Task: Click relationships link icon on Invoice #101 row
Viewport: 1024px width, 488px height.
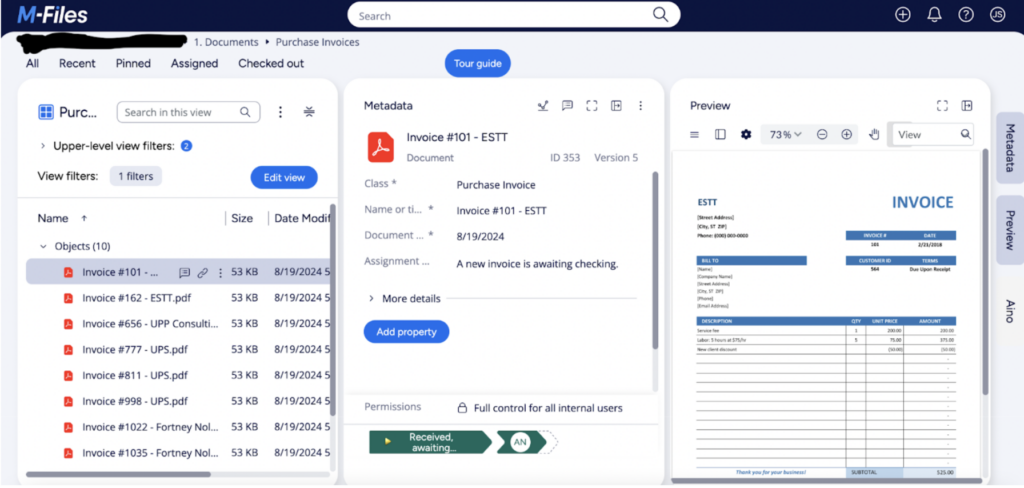Action: pyautogui.click(x=202, y=272)
